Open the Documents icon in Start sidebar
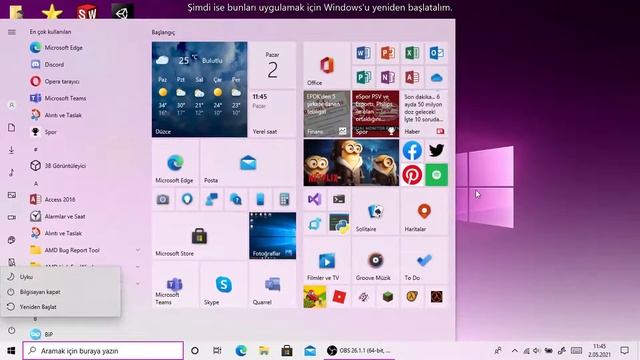 11,128
